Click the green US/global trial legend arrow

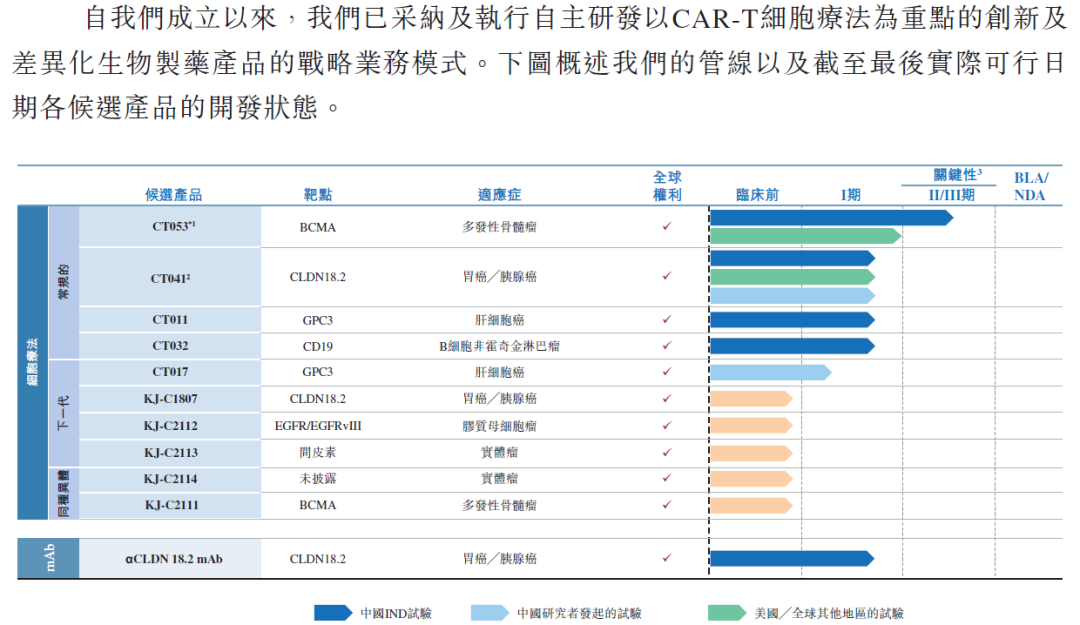pyautogui.click(x=727, y=612)
